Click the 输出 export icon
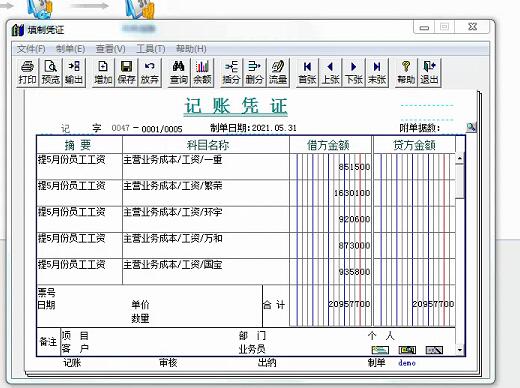Image resolution: width=520 pixels, height=388 pixels. (74, 72)
